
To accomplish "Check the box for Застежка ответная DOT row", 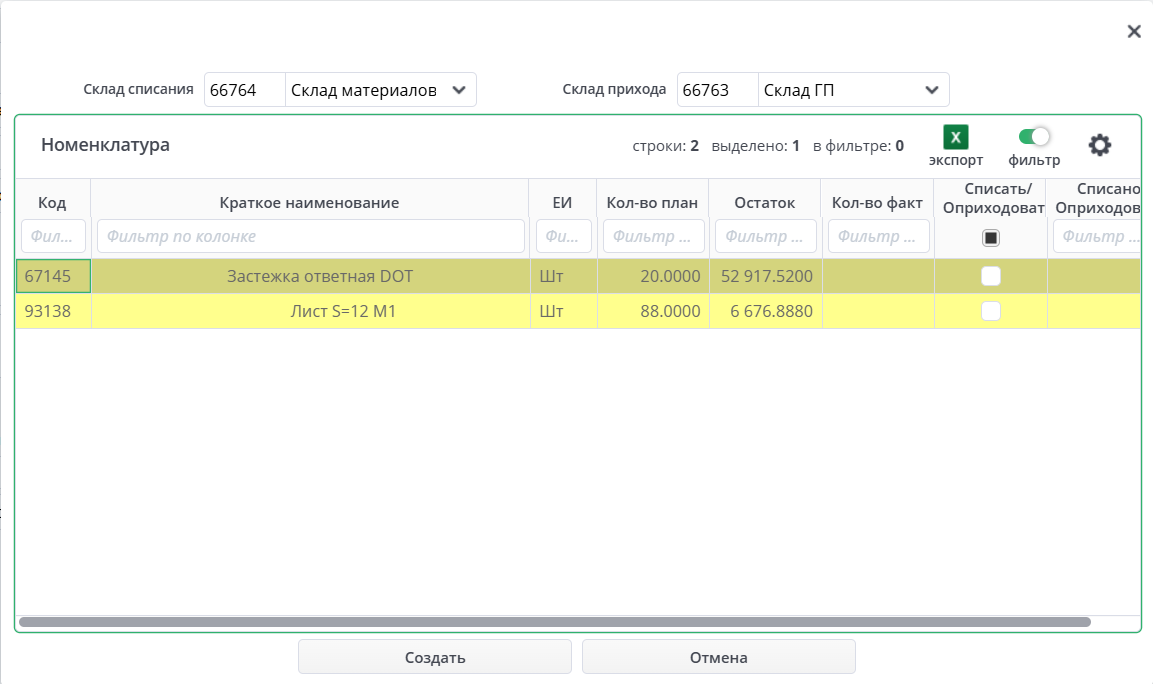I will pyautogui.click(x=990, y=276).
